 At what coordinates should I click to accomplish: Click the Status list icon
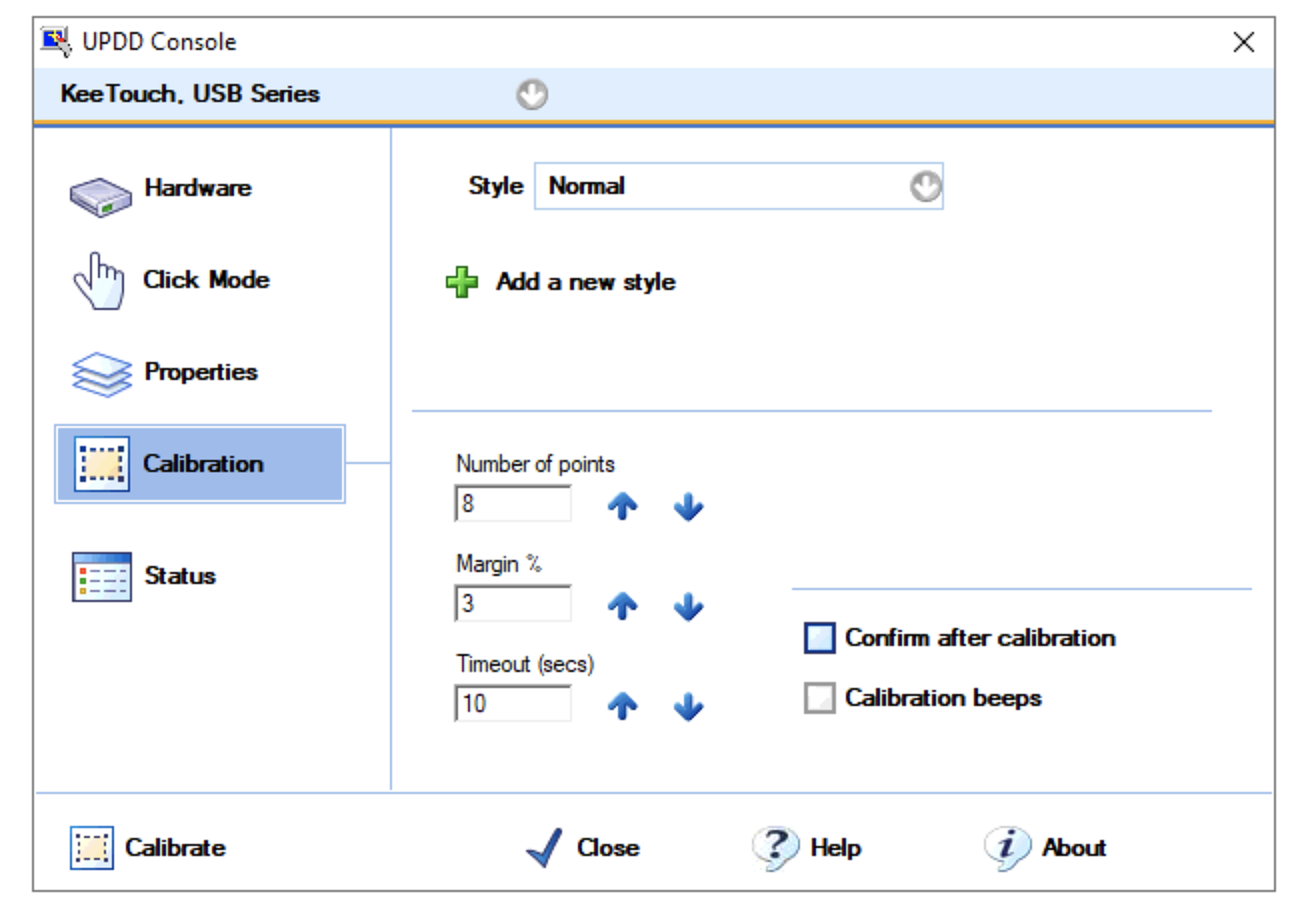(101, 577)
